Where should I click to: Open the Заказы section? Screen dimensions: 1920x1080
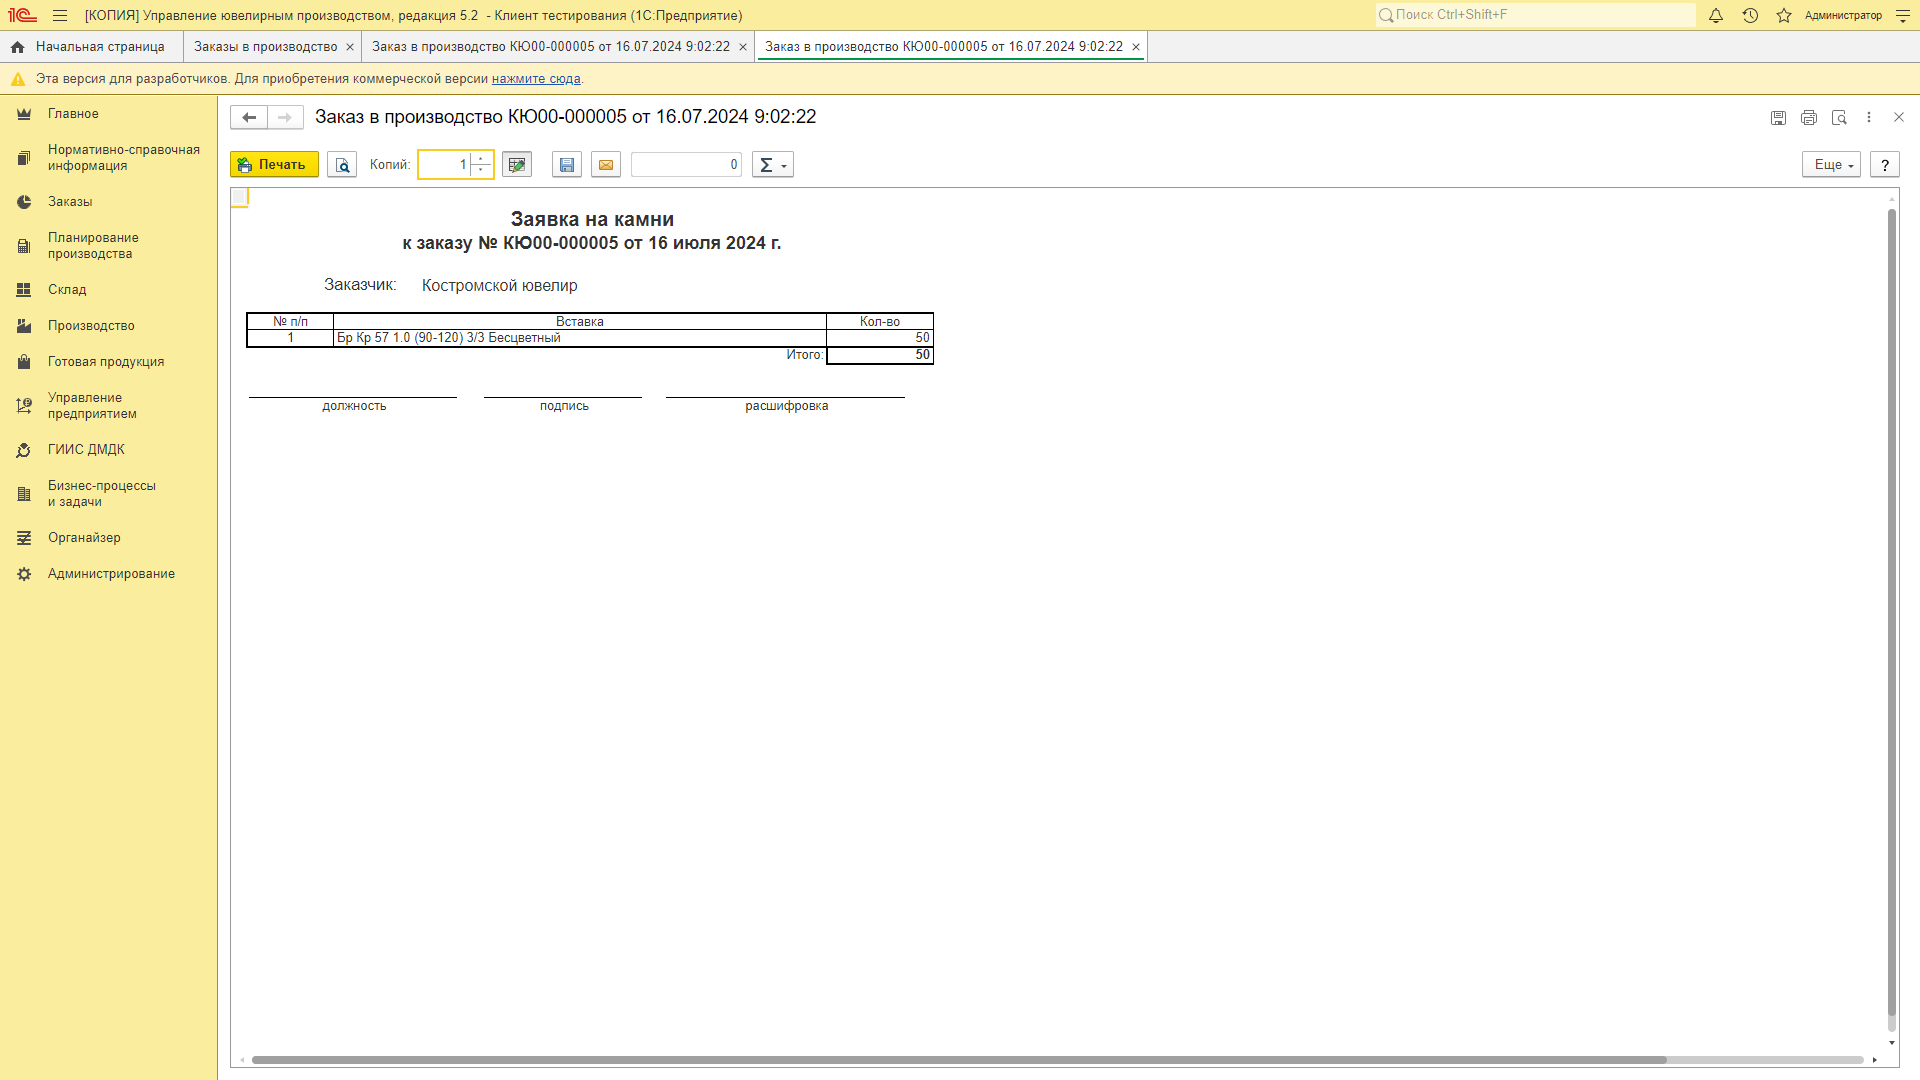click(x=108, y=202)
